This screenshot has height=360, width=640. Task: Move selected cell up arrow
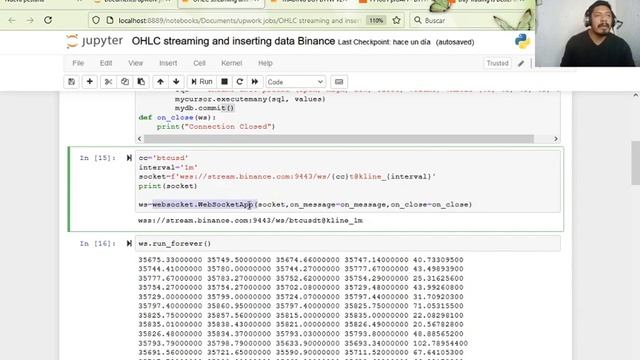point(160,82)
